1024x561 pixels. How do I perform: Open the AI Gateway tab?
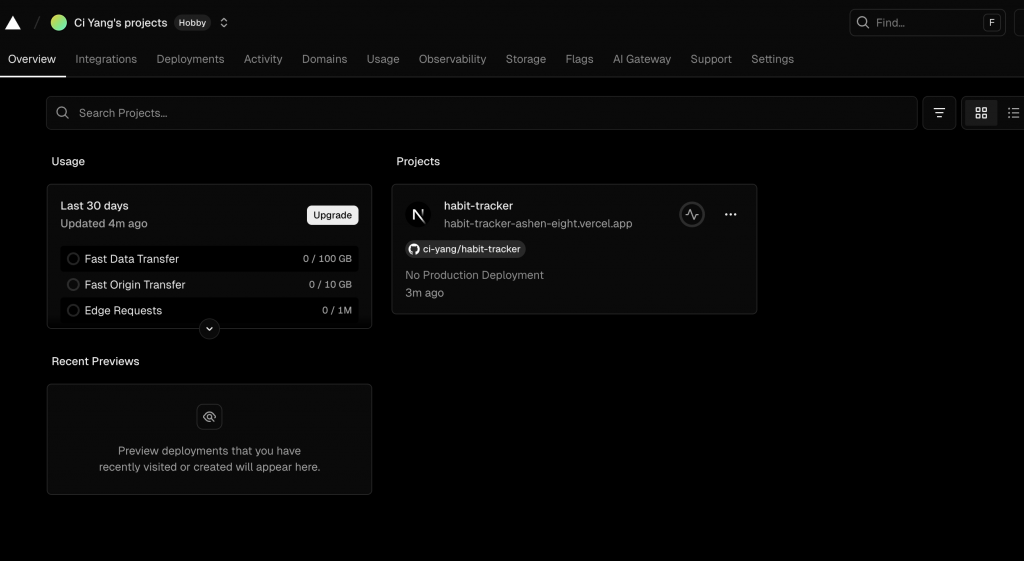(x=642, y=59)
